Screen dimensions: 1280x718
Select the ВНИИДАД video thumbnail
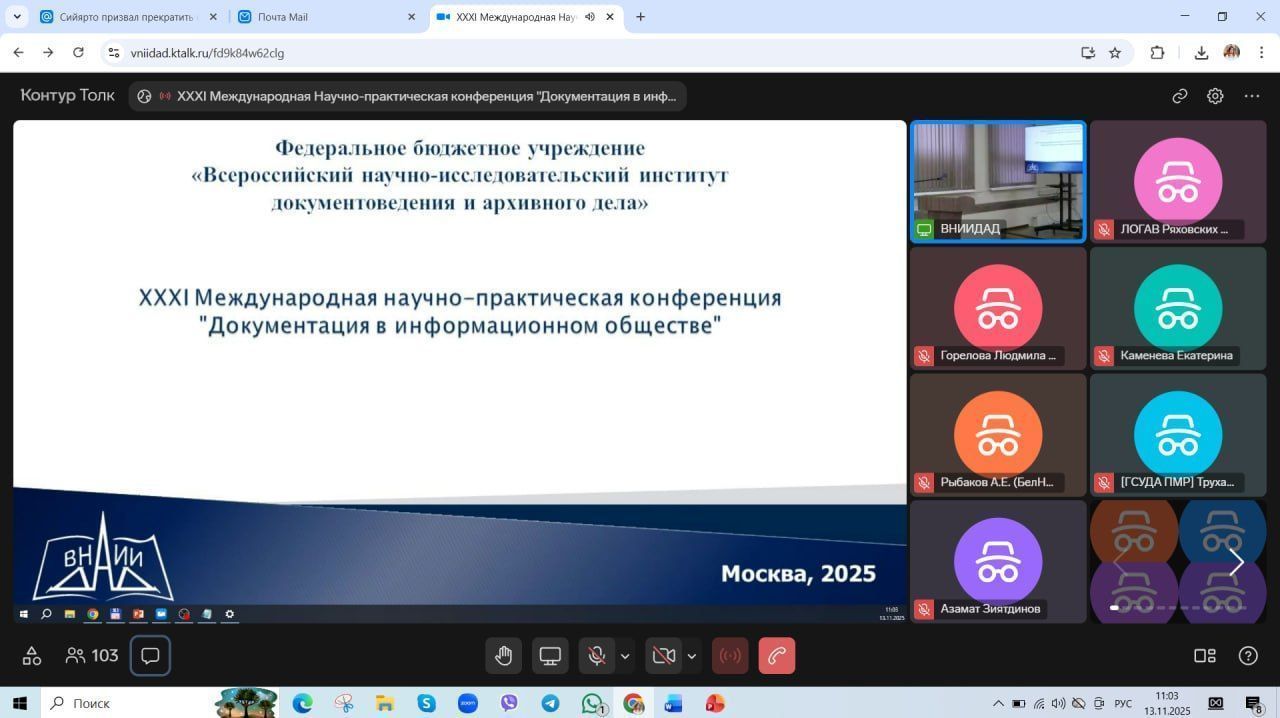click(x=998, y=181)
